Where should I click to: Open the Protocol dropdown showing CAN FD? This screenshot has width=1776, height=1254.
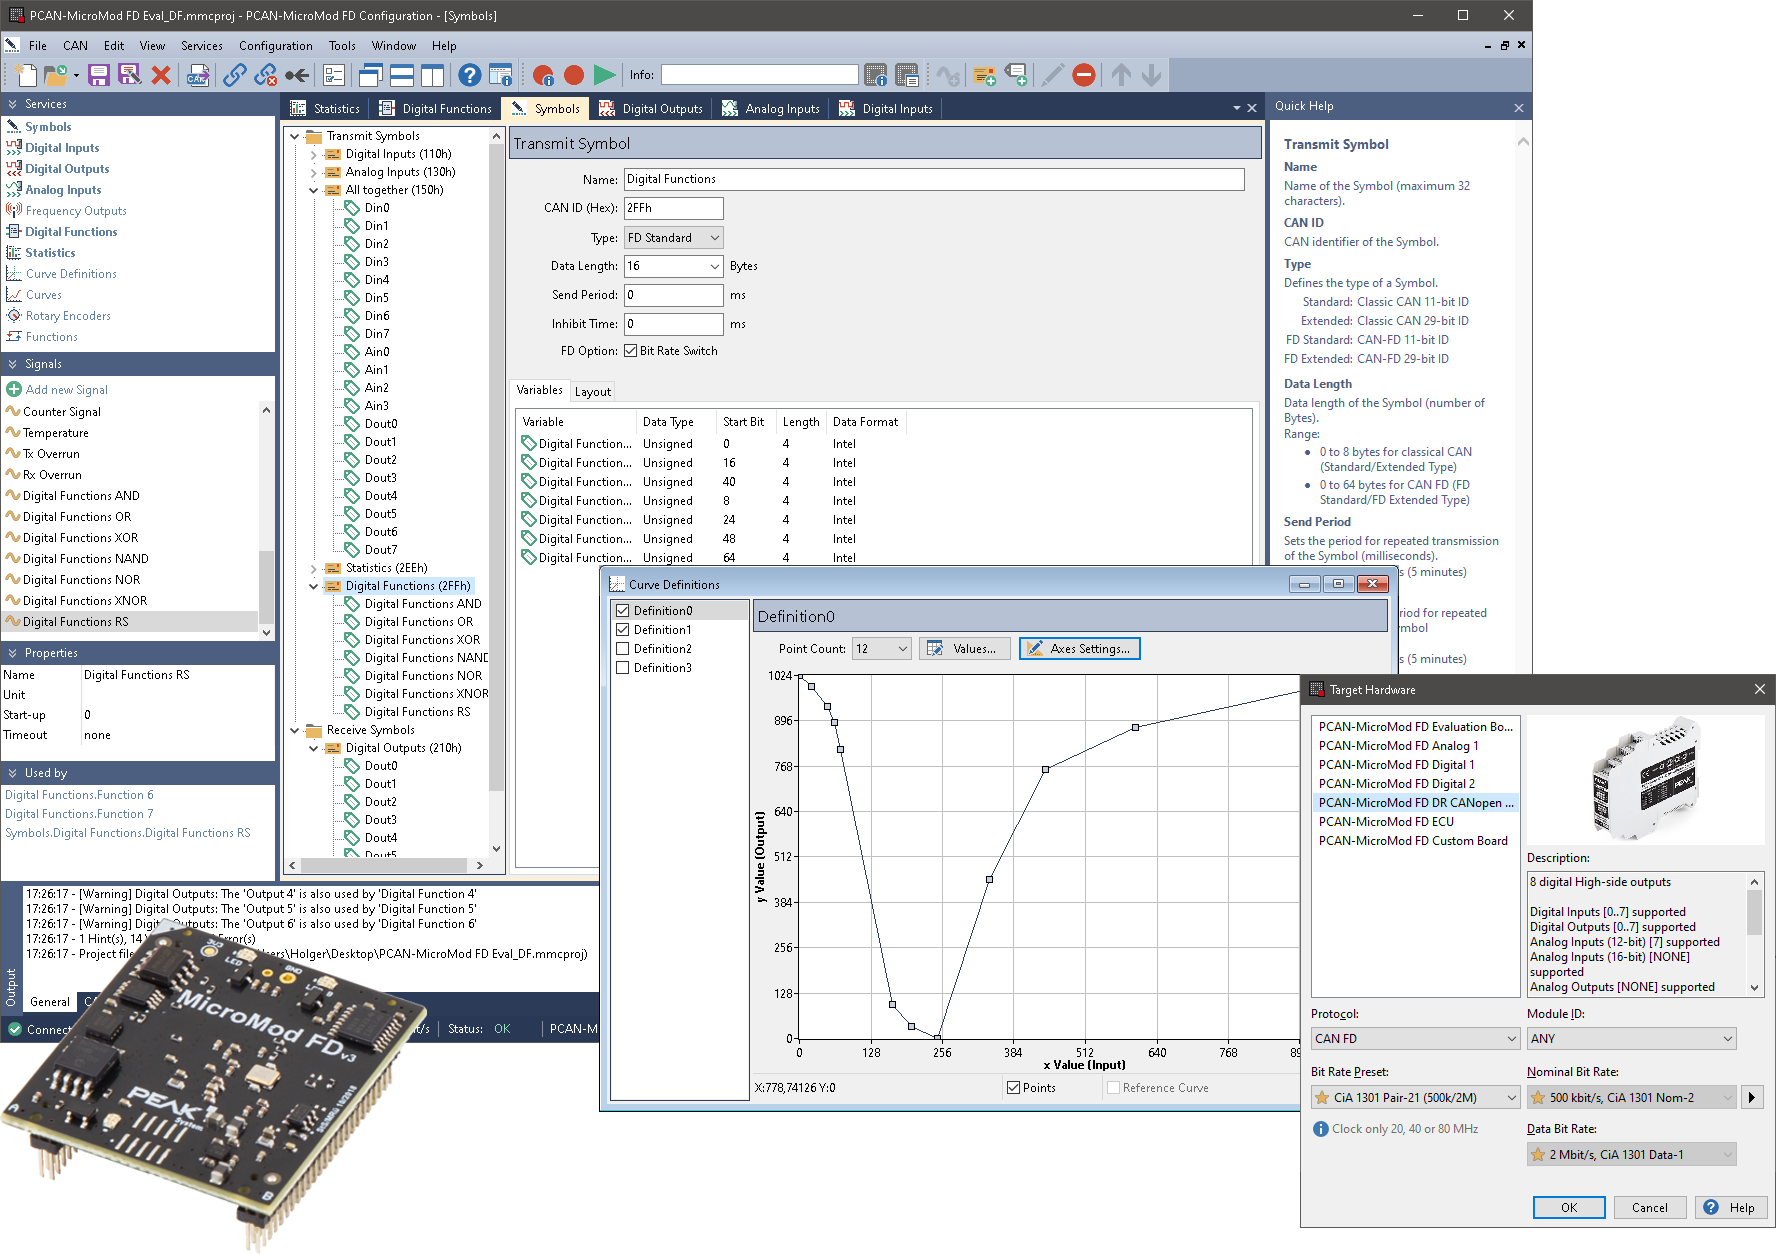(1415, 1039)
